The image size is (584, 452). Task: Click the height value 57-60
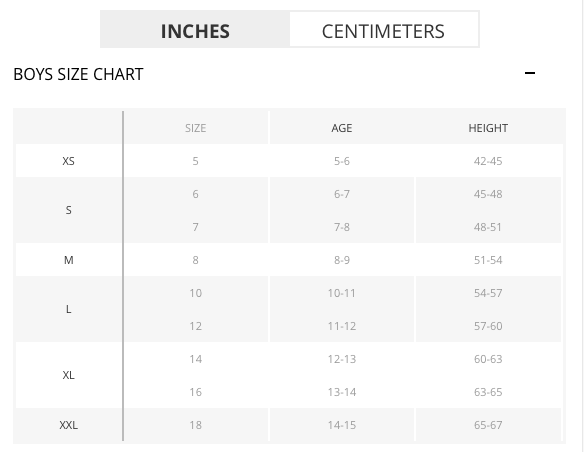click(x=488, y=326)
